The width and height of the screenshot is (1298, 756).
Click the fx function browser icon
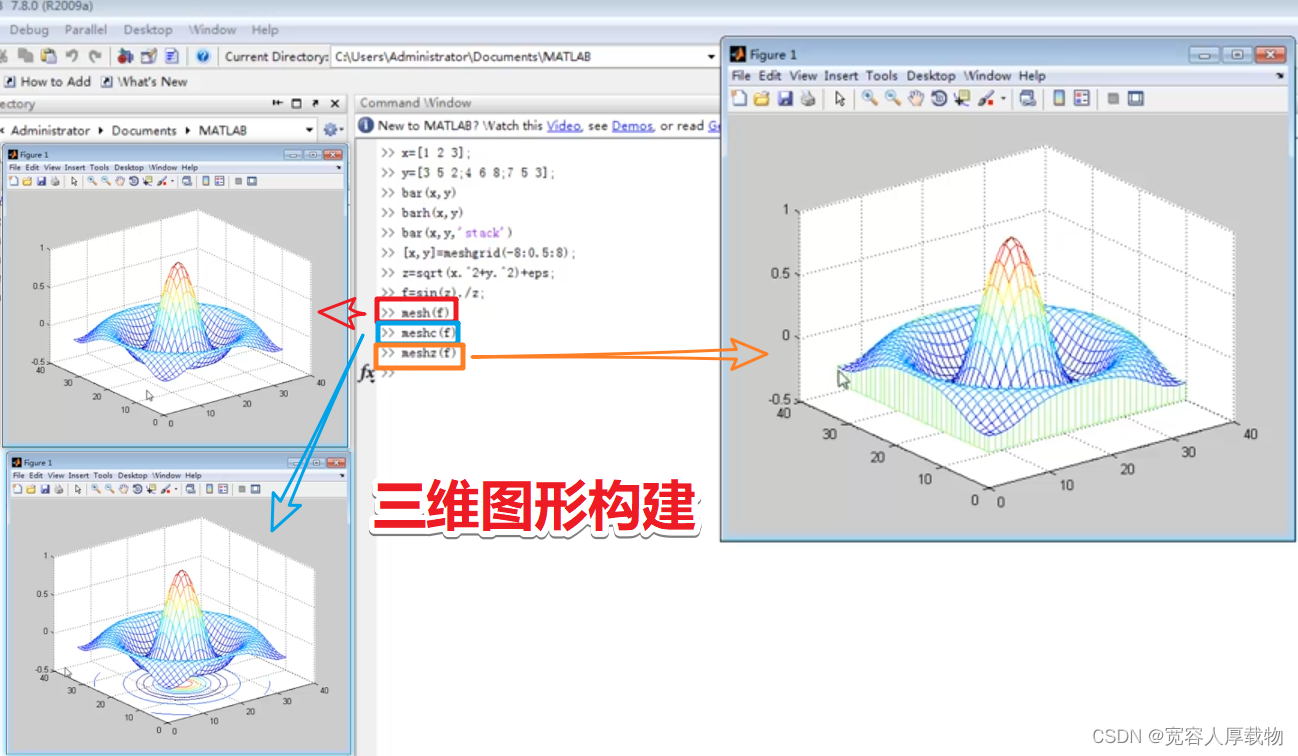point(366,372)
